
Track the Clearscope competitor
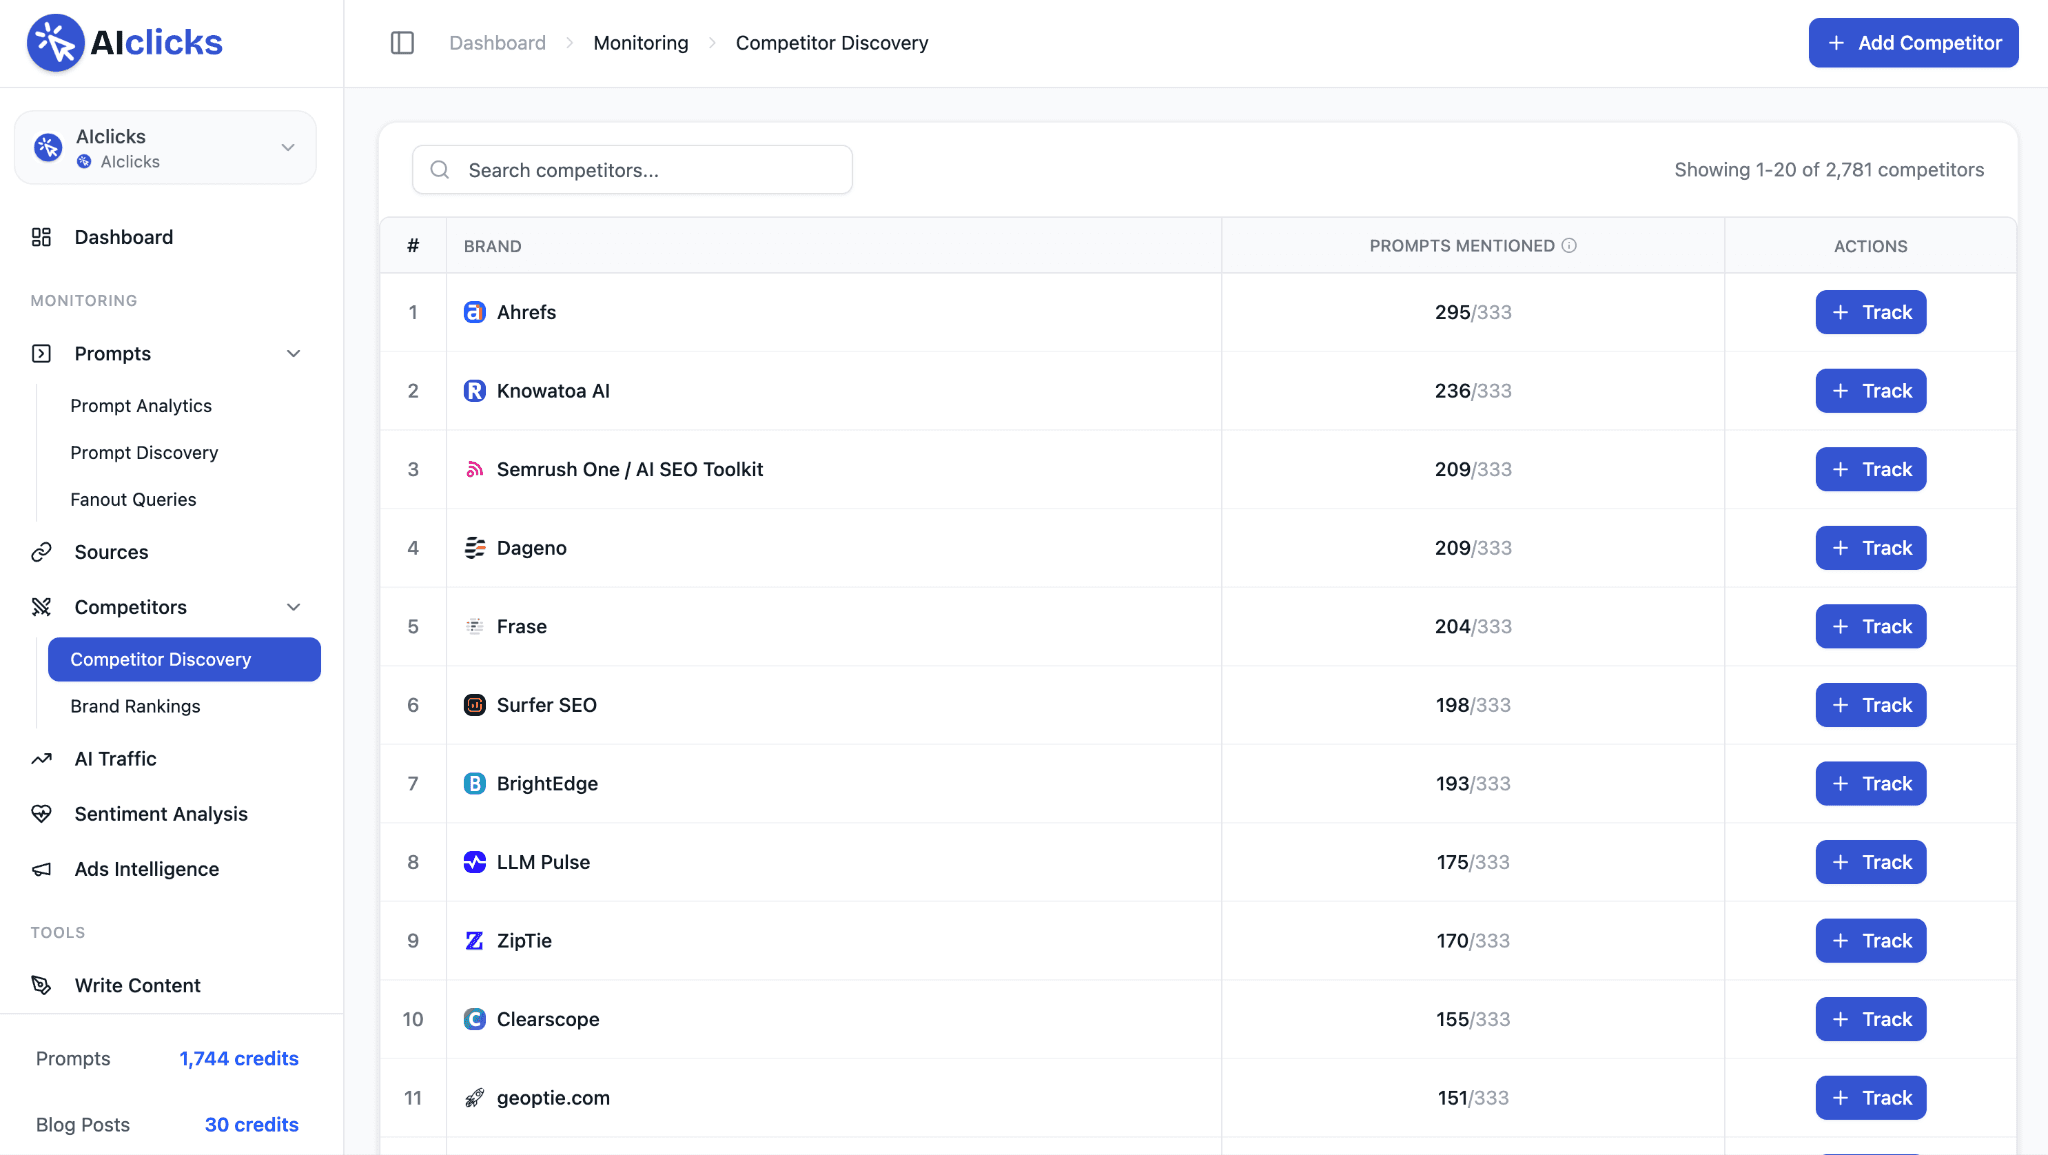pos(1871,1019)
